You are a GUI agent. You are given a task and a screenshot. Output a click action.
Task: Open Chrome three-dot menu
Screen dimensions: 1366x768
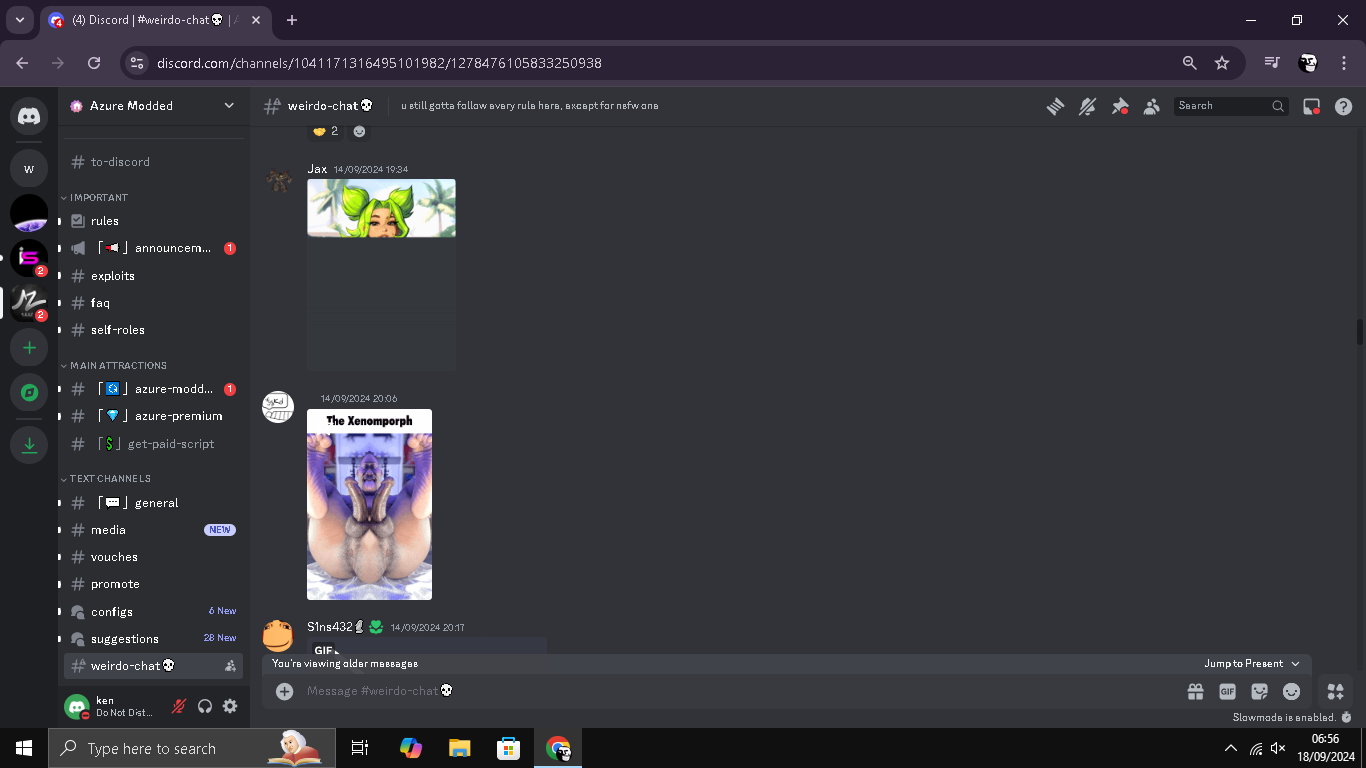point(1344,63)
